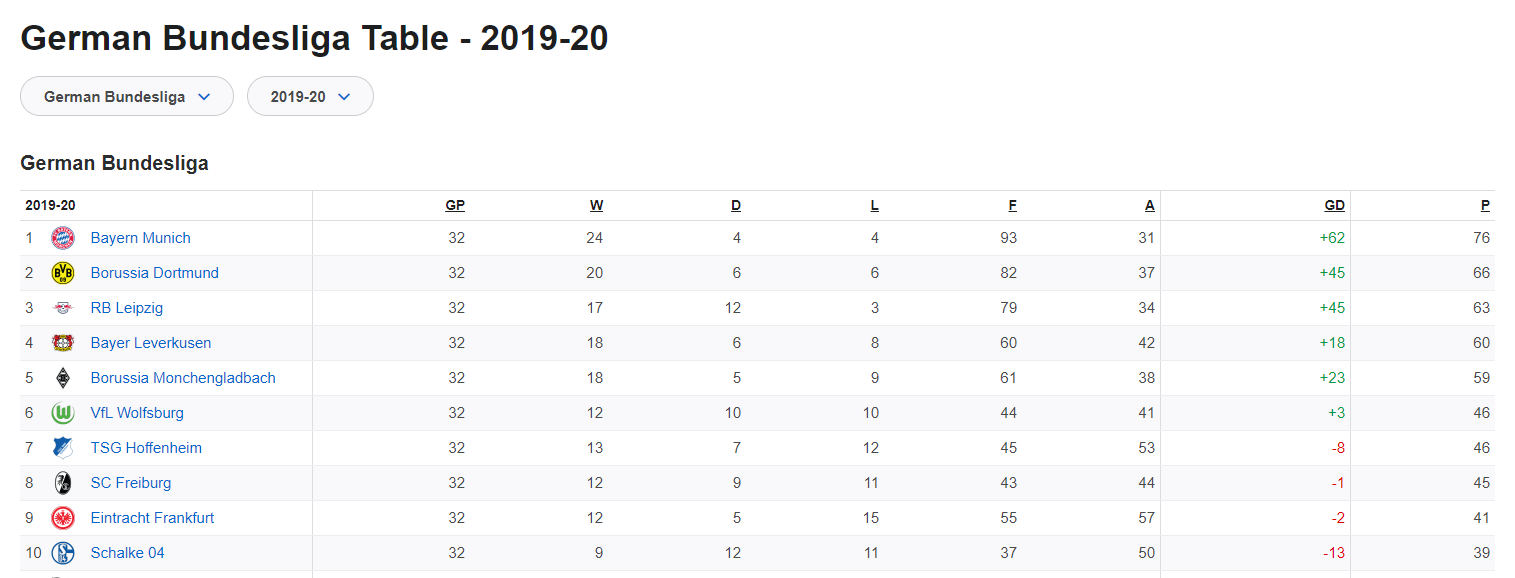Open the Bayern Munich team link

pos(140,238)
